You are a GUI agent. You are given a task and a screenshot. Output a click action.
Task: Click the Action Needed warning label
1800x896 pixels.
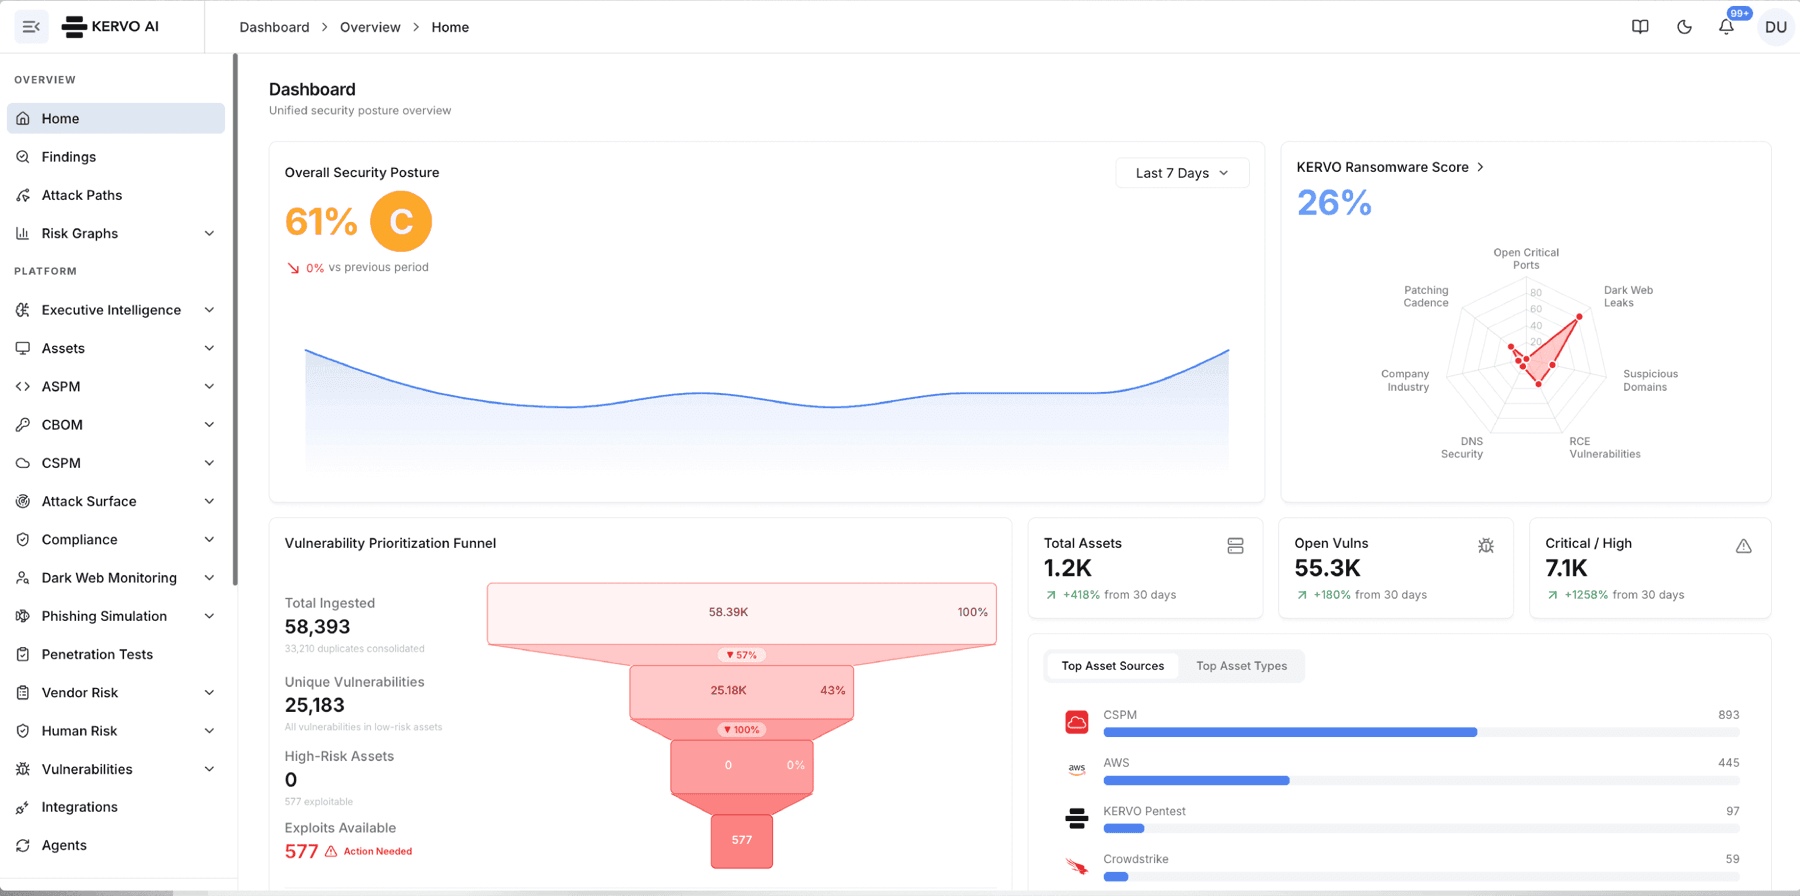[x=377, y=852]
